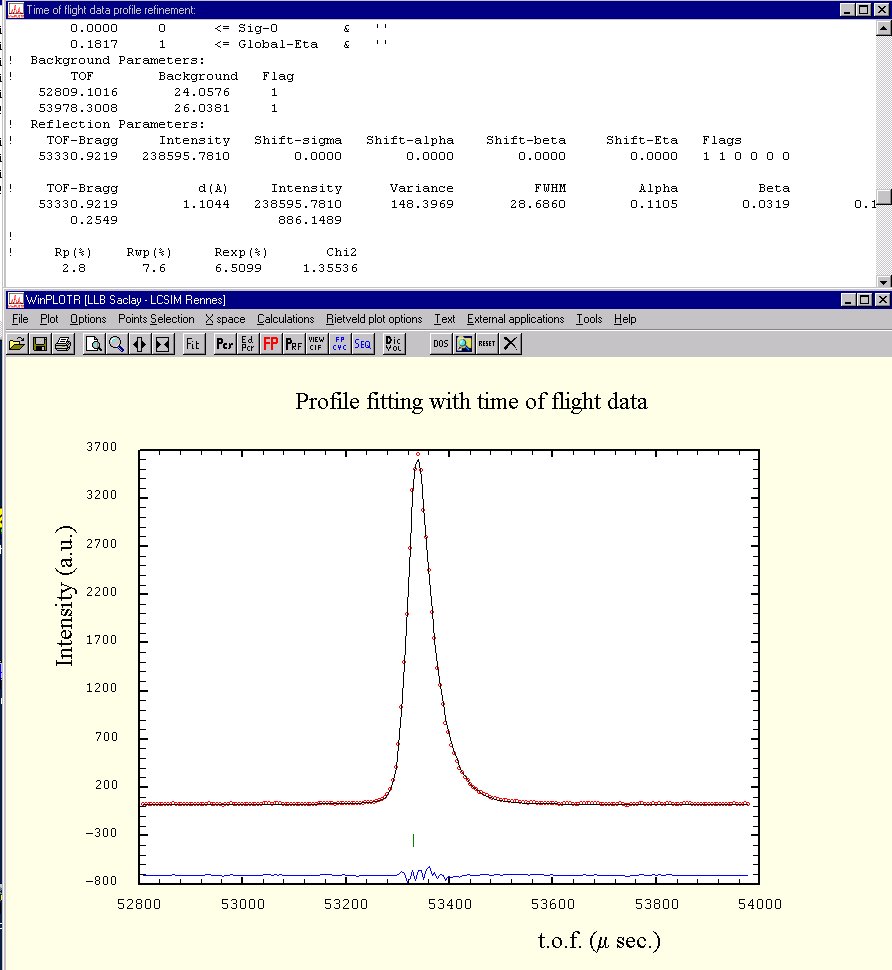Open the Rietveld plot options menu
This screenshot has width=892, height=970.
click(x=374, y=319)
